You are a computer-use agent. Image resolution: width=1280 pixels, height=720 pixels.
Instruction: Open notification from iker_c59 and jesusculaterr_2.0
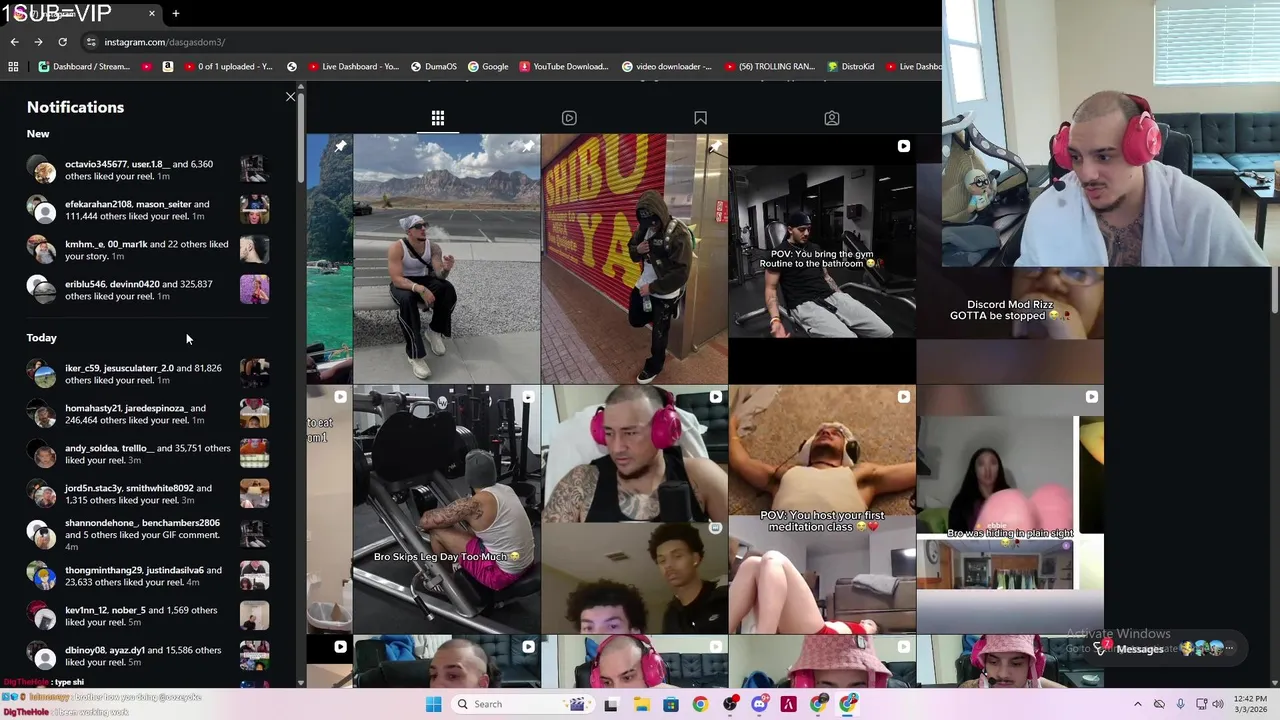click(x=148, y=374)
